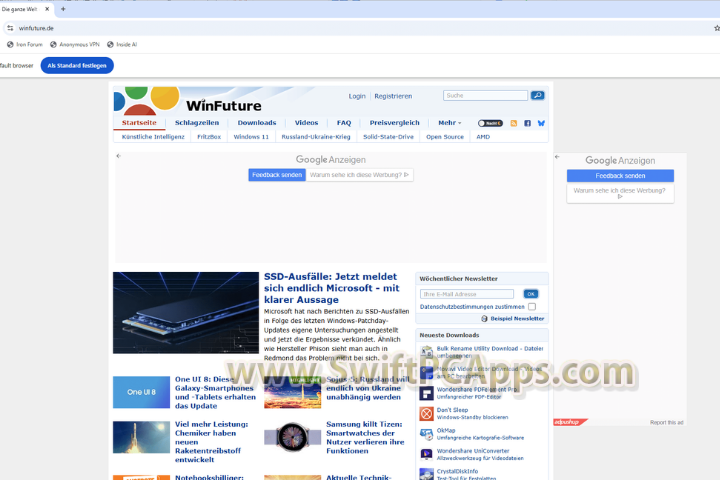Image resolution: width=720 pixels, height=480 pixels.
Task: Check Datenschutzbestimmungen zustimmen checkbox
Action: click(x=532, y=306)
